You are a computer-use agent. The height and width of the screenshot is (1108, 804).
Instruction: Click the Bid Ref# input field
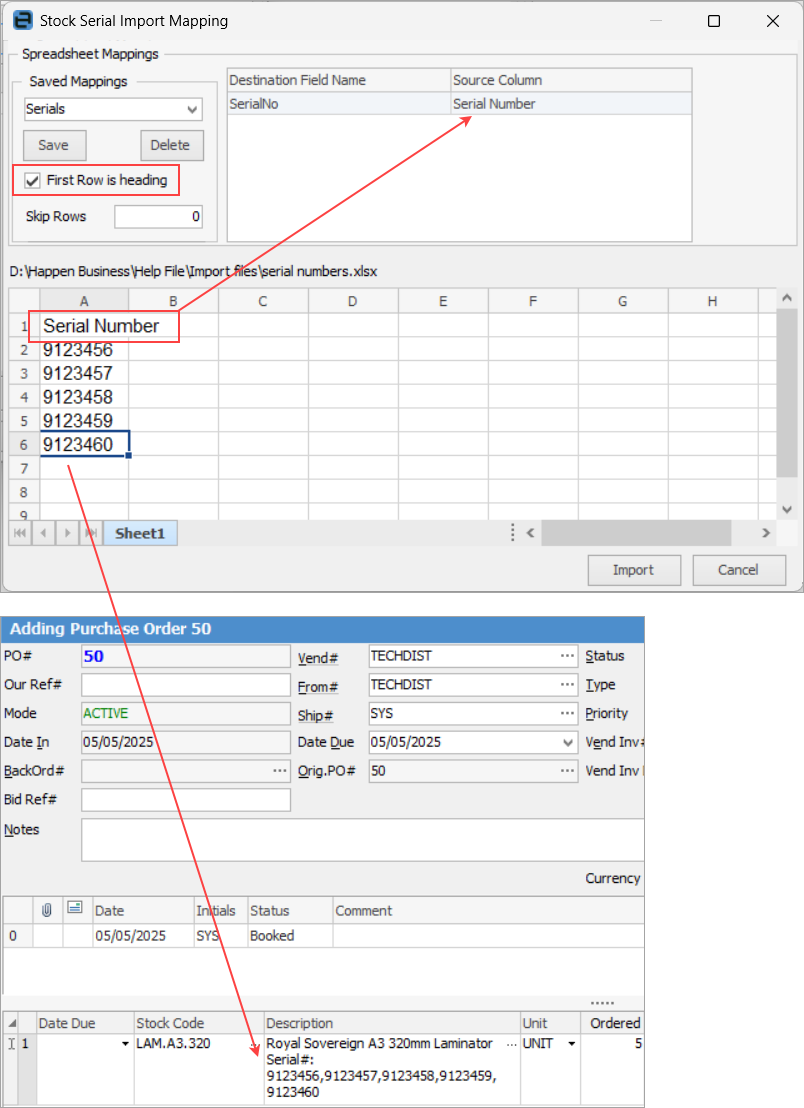(186, 800)
